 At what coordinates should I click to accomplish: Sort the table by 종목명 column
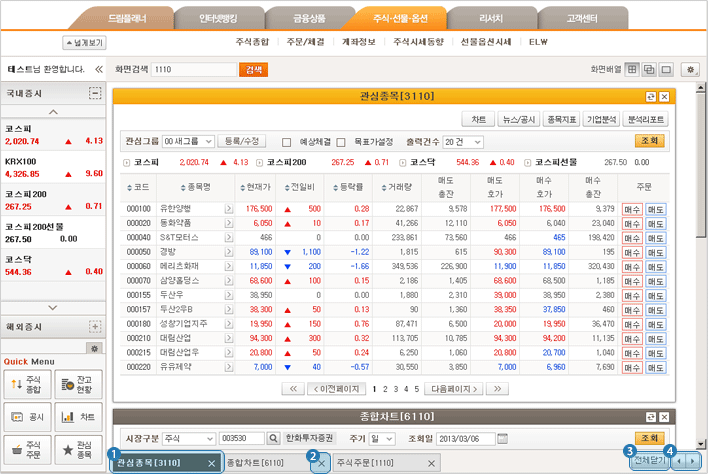click(196, 187)
